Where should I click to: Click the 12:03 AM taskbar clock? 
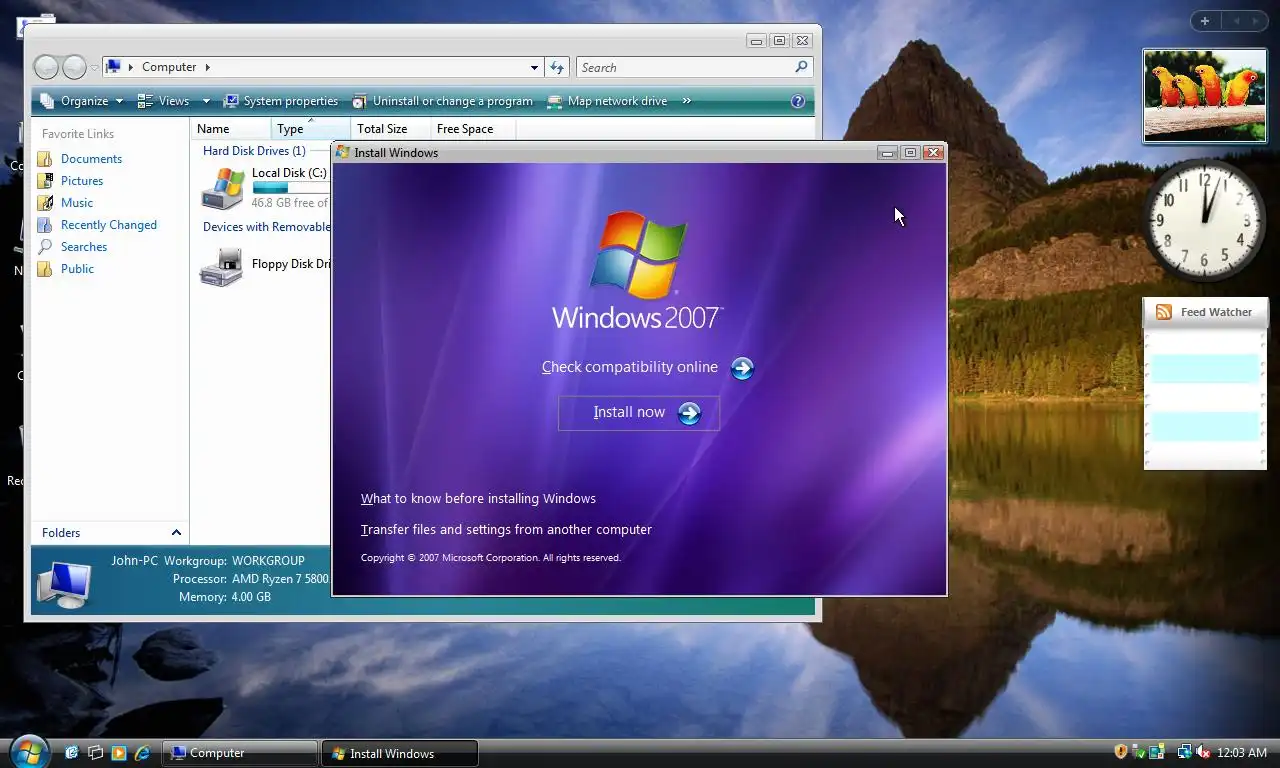(1242, 753)
